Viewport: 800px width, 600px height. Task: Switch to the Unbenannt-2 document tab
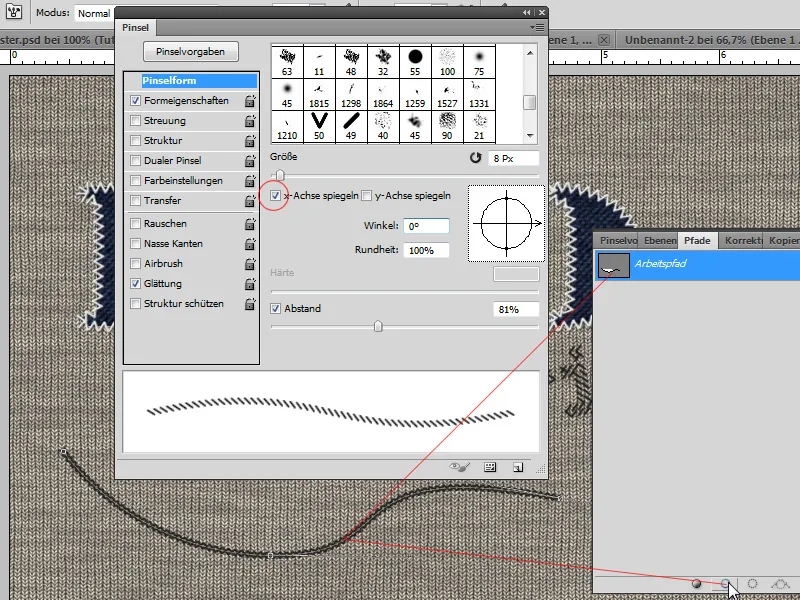coord(709,40)
